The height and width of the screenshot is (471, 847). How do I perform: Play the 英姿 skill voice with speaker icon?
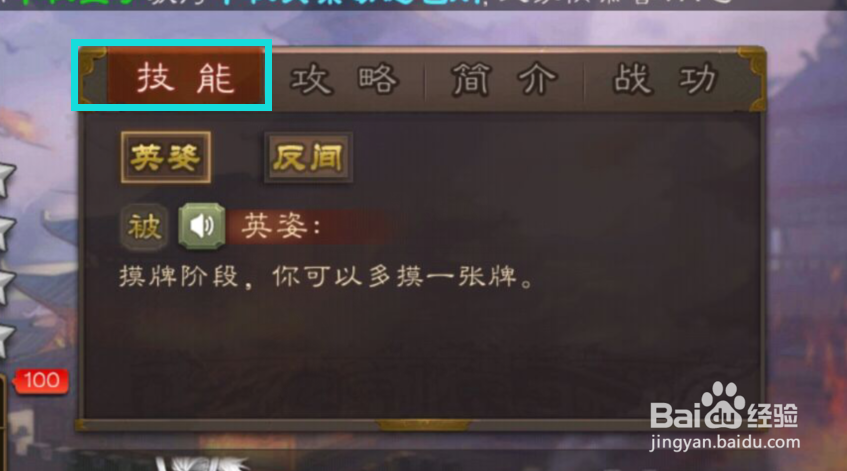pyautogui.click(x=201, y=226)
